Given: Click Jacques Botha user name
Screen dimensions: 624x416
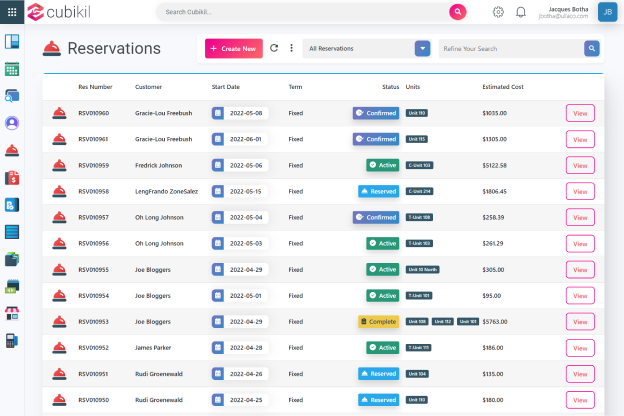Looking at the screenshot, I should [568, 9].
